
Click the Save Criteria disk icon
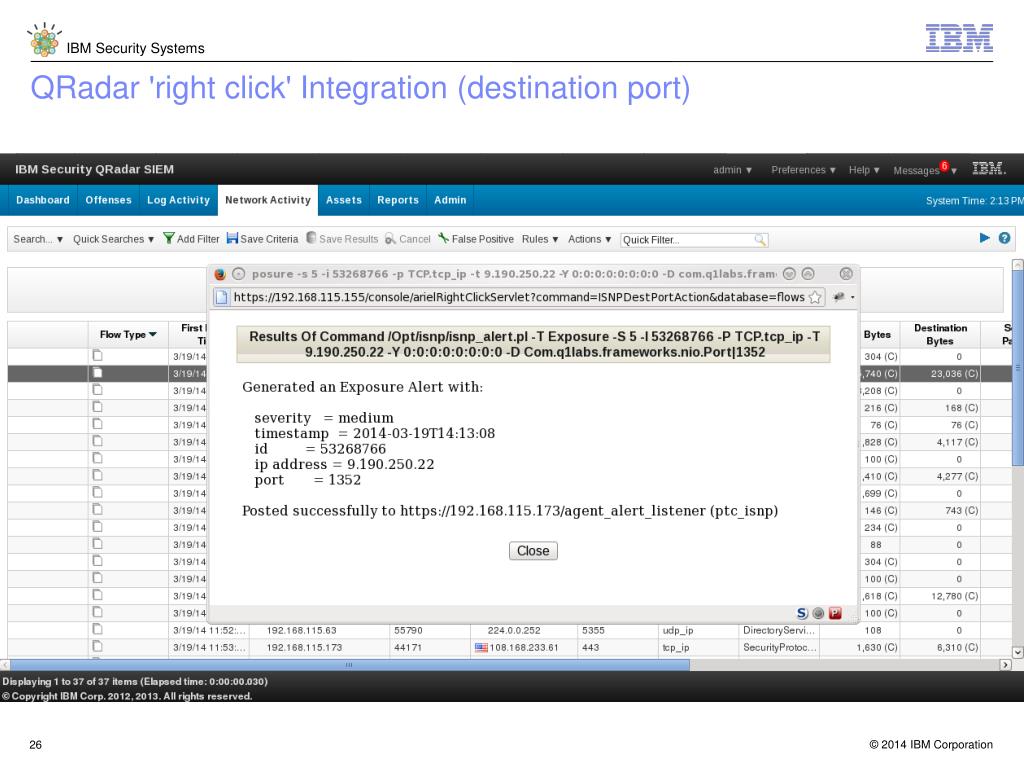coord(232,238)
